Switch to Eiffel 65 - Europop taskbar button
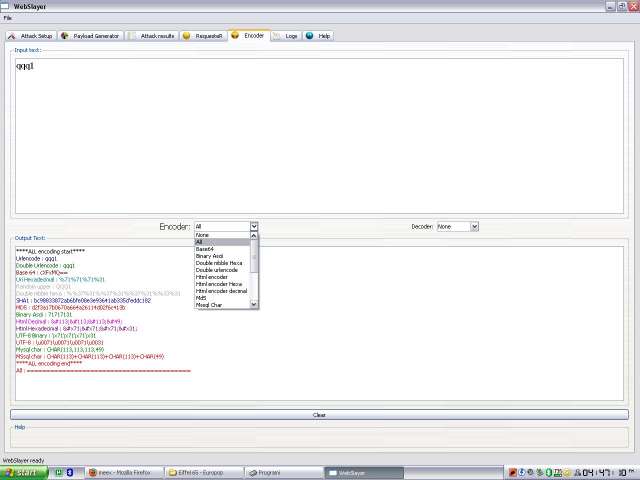Viewport: 640px width, 480px height. point(204,473)
